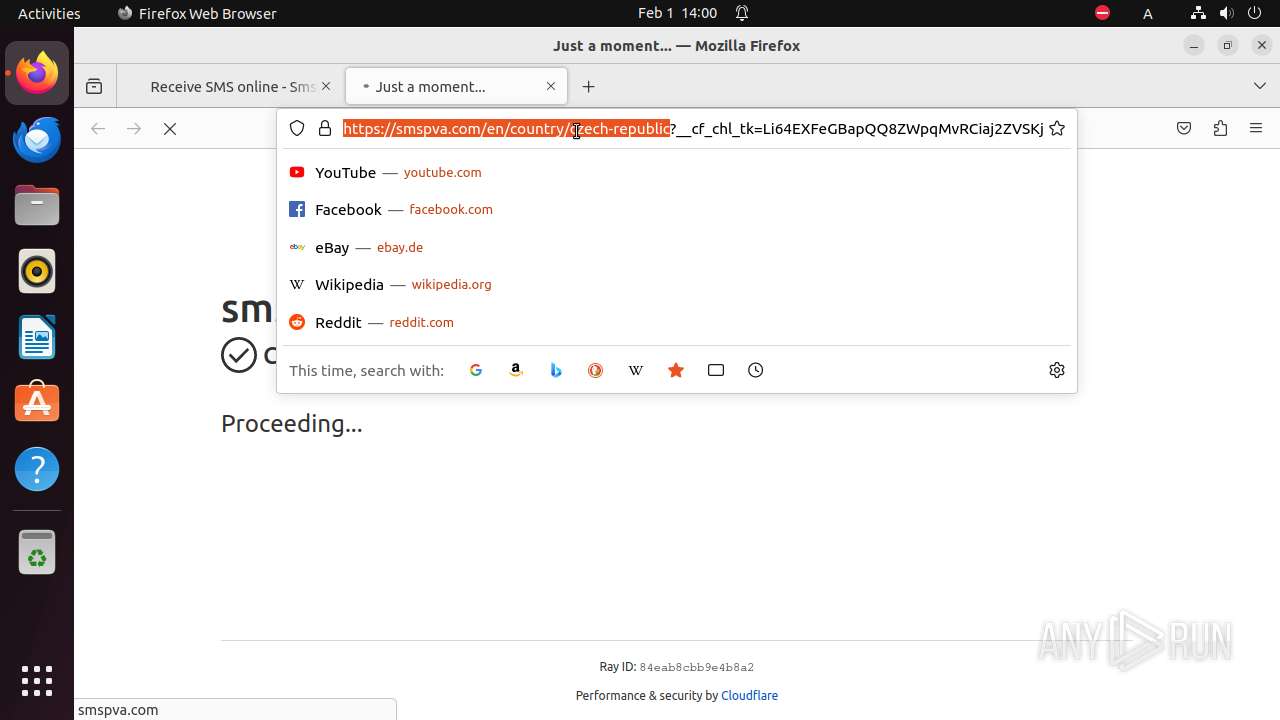Save page to Pocket
Screen dimensions: 1280x720
click(x=1184, y=129)
